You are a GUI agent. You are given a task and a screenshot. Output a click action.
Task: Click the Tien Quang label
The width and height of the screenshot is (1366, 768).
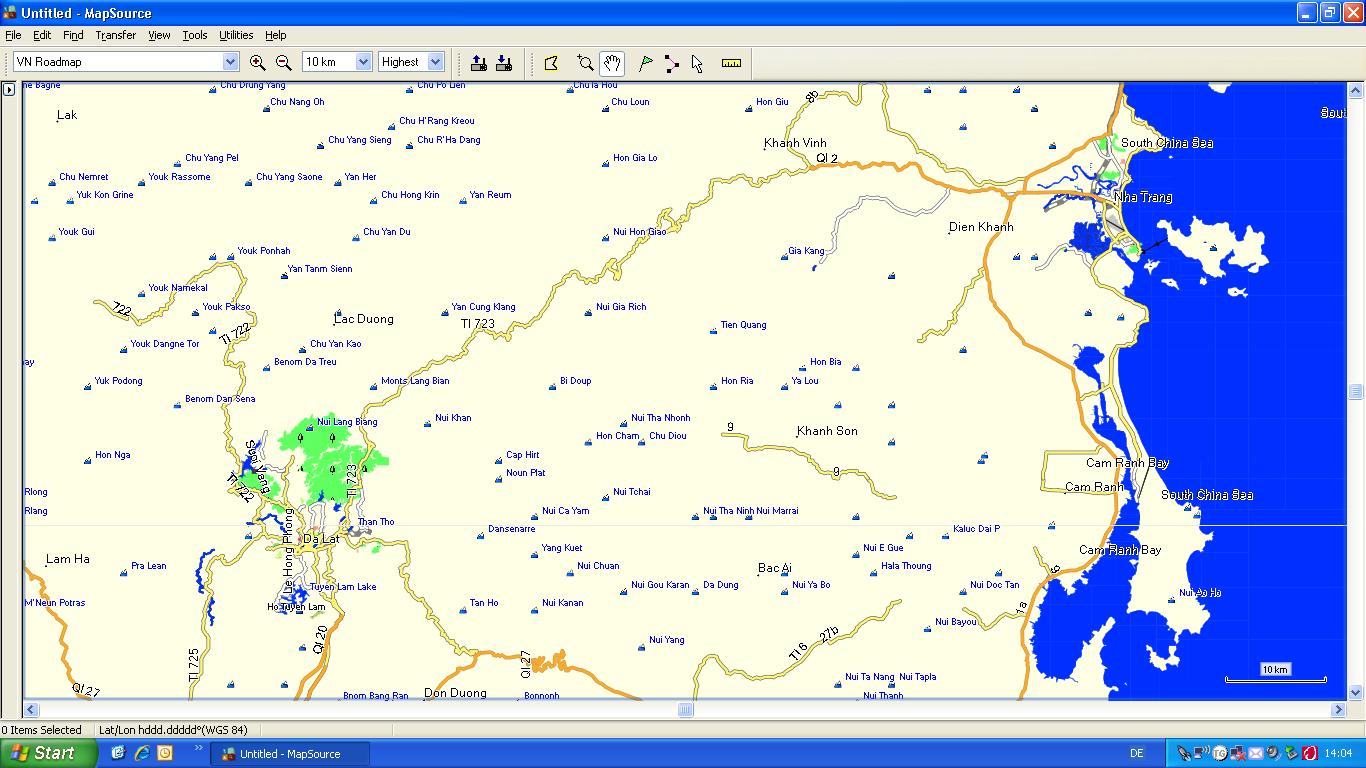click(x=743, y=325)
